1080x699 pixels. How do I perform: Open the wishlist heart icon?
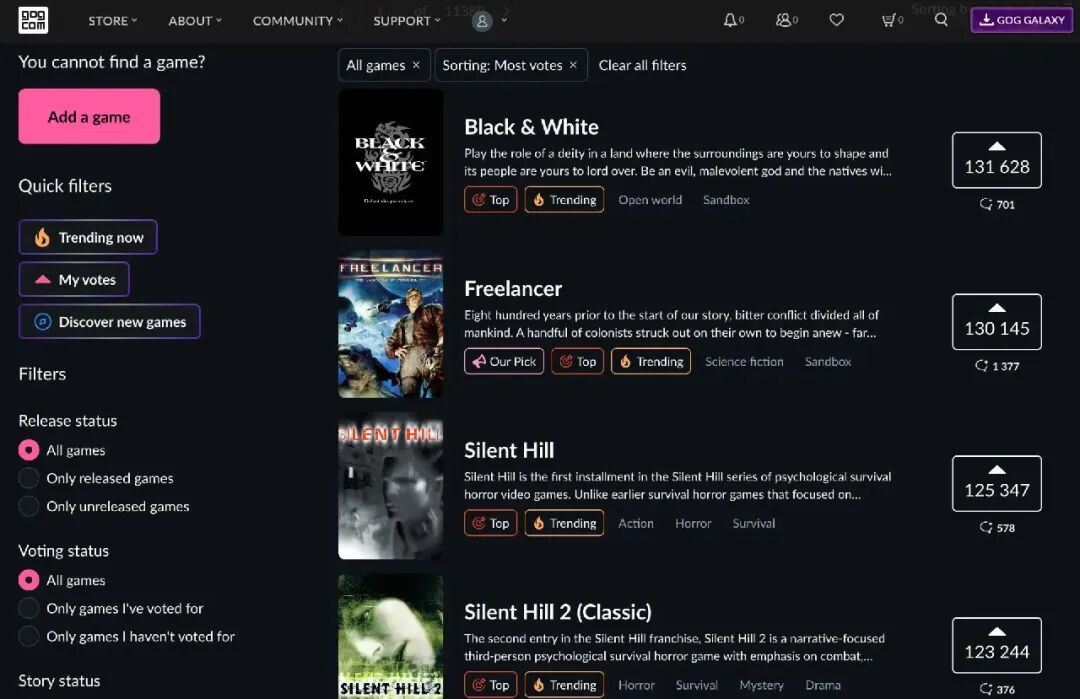click(x=836, y=20)
